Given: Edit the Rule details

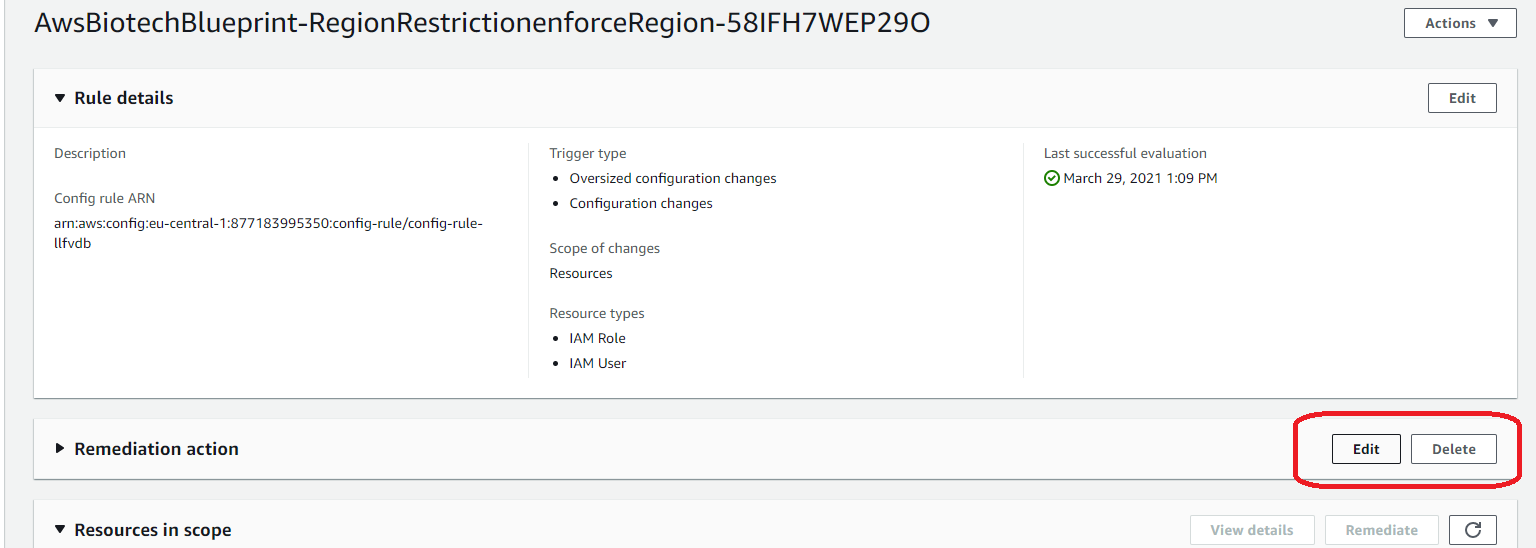Looking at the screenshot, I should tap(1462, 98).
